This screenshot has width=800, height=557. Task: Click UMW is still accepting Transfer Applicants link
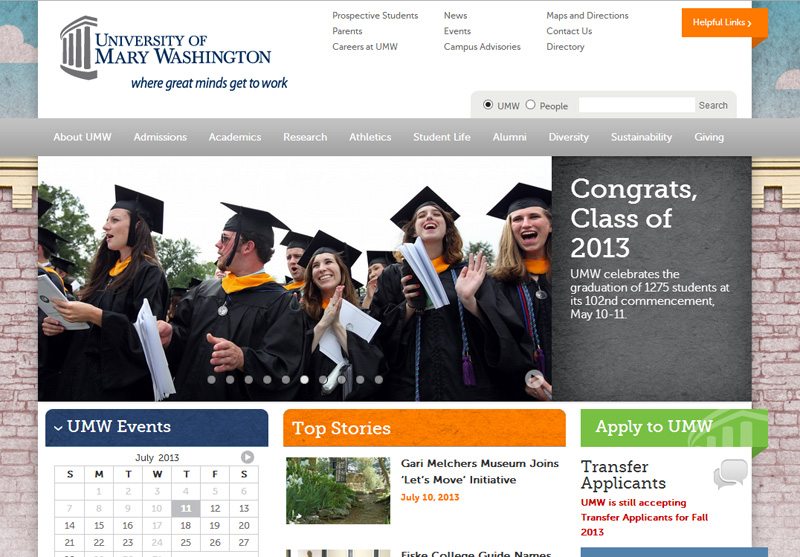pos(644,517)
